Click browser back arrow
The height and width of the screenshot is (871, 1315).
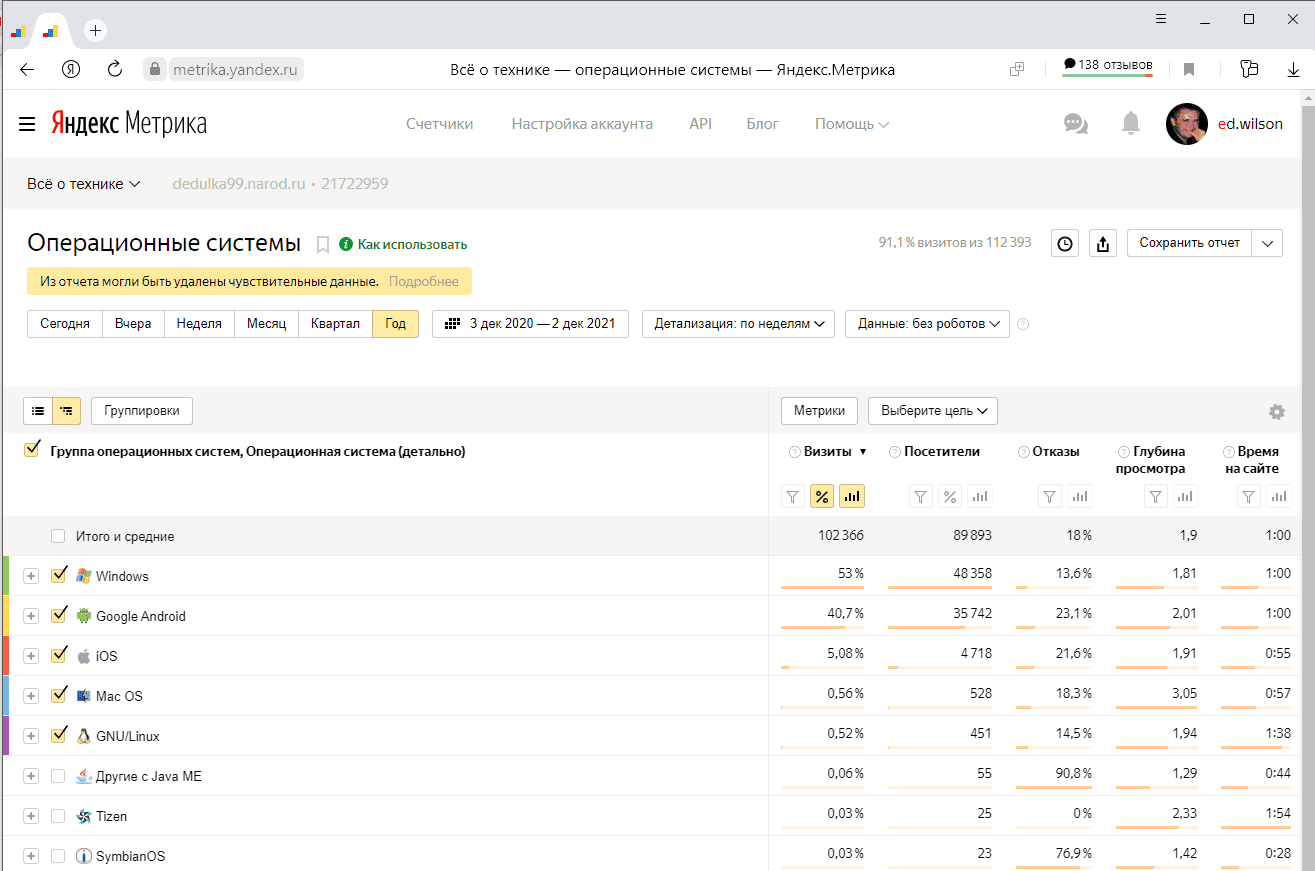pyautogui.click(x=27, y=69)
